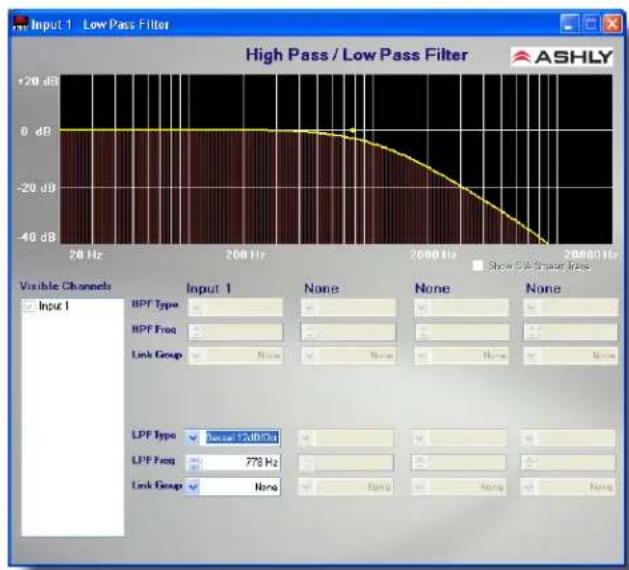This screenshot has width=629, height=570.
Task: Click the Visible Channels label
Action: tap(65, 286)
